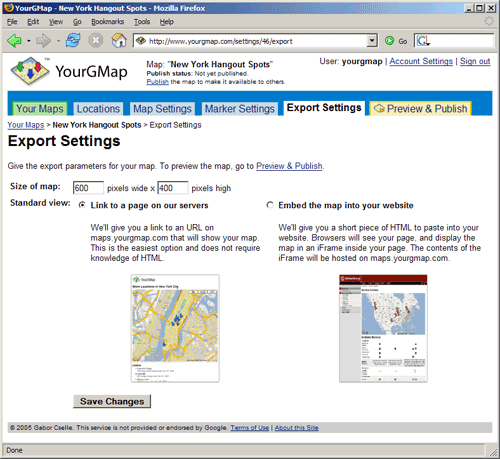Open Back history dropdown arrow

[x=29, y=41]
